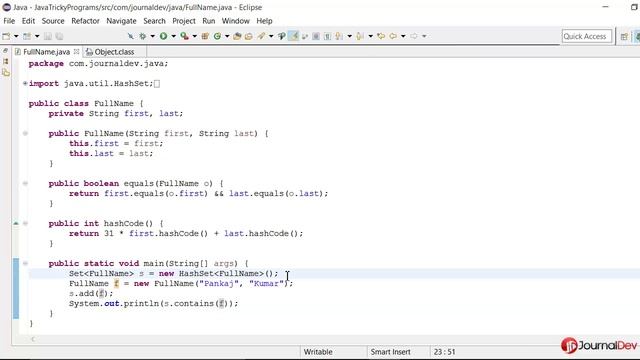
Task: Click the override marker beside hashCode
Action: click(x=16, y=223)
